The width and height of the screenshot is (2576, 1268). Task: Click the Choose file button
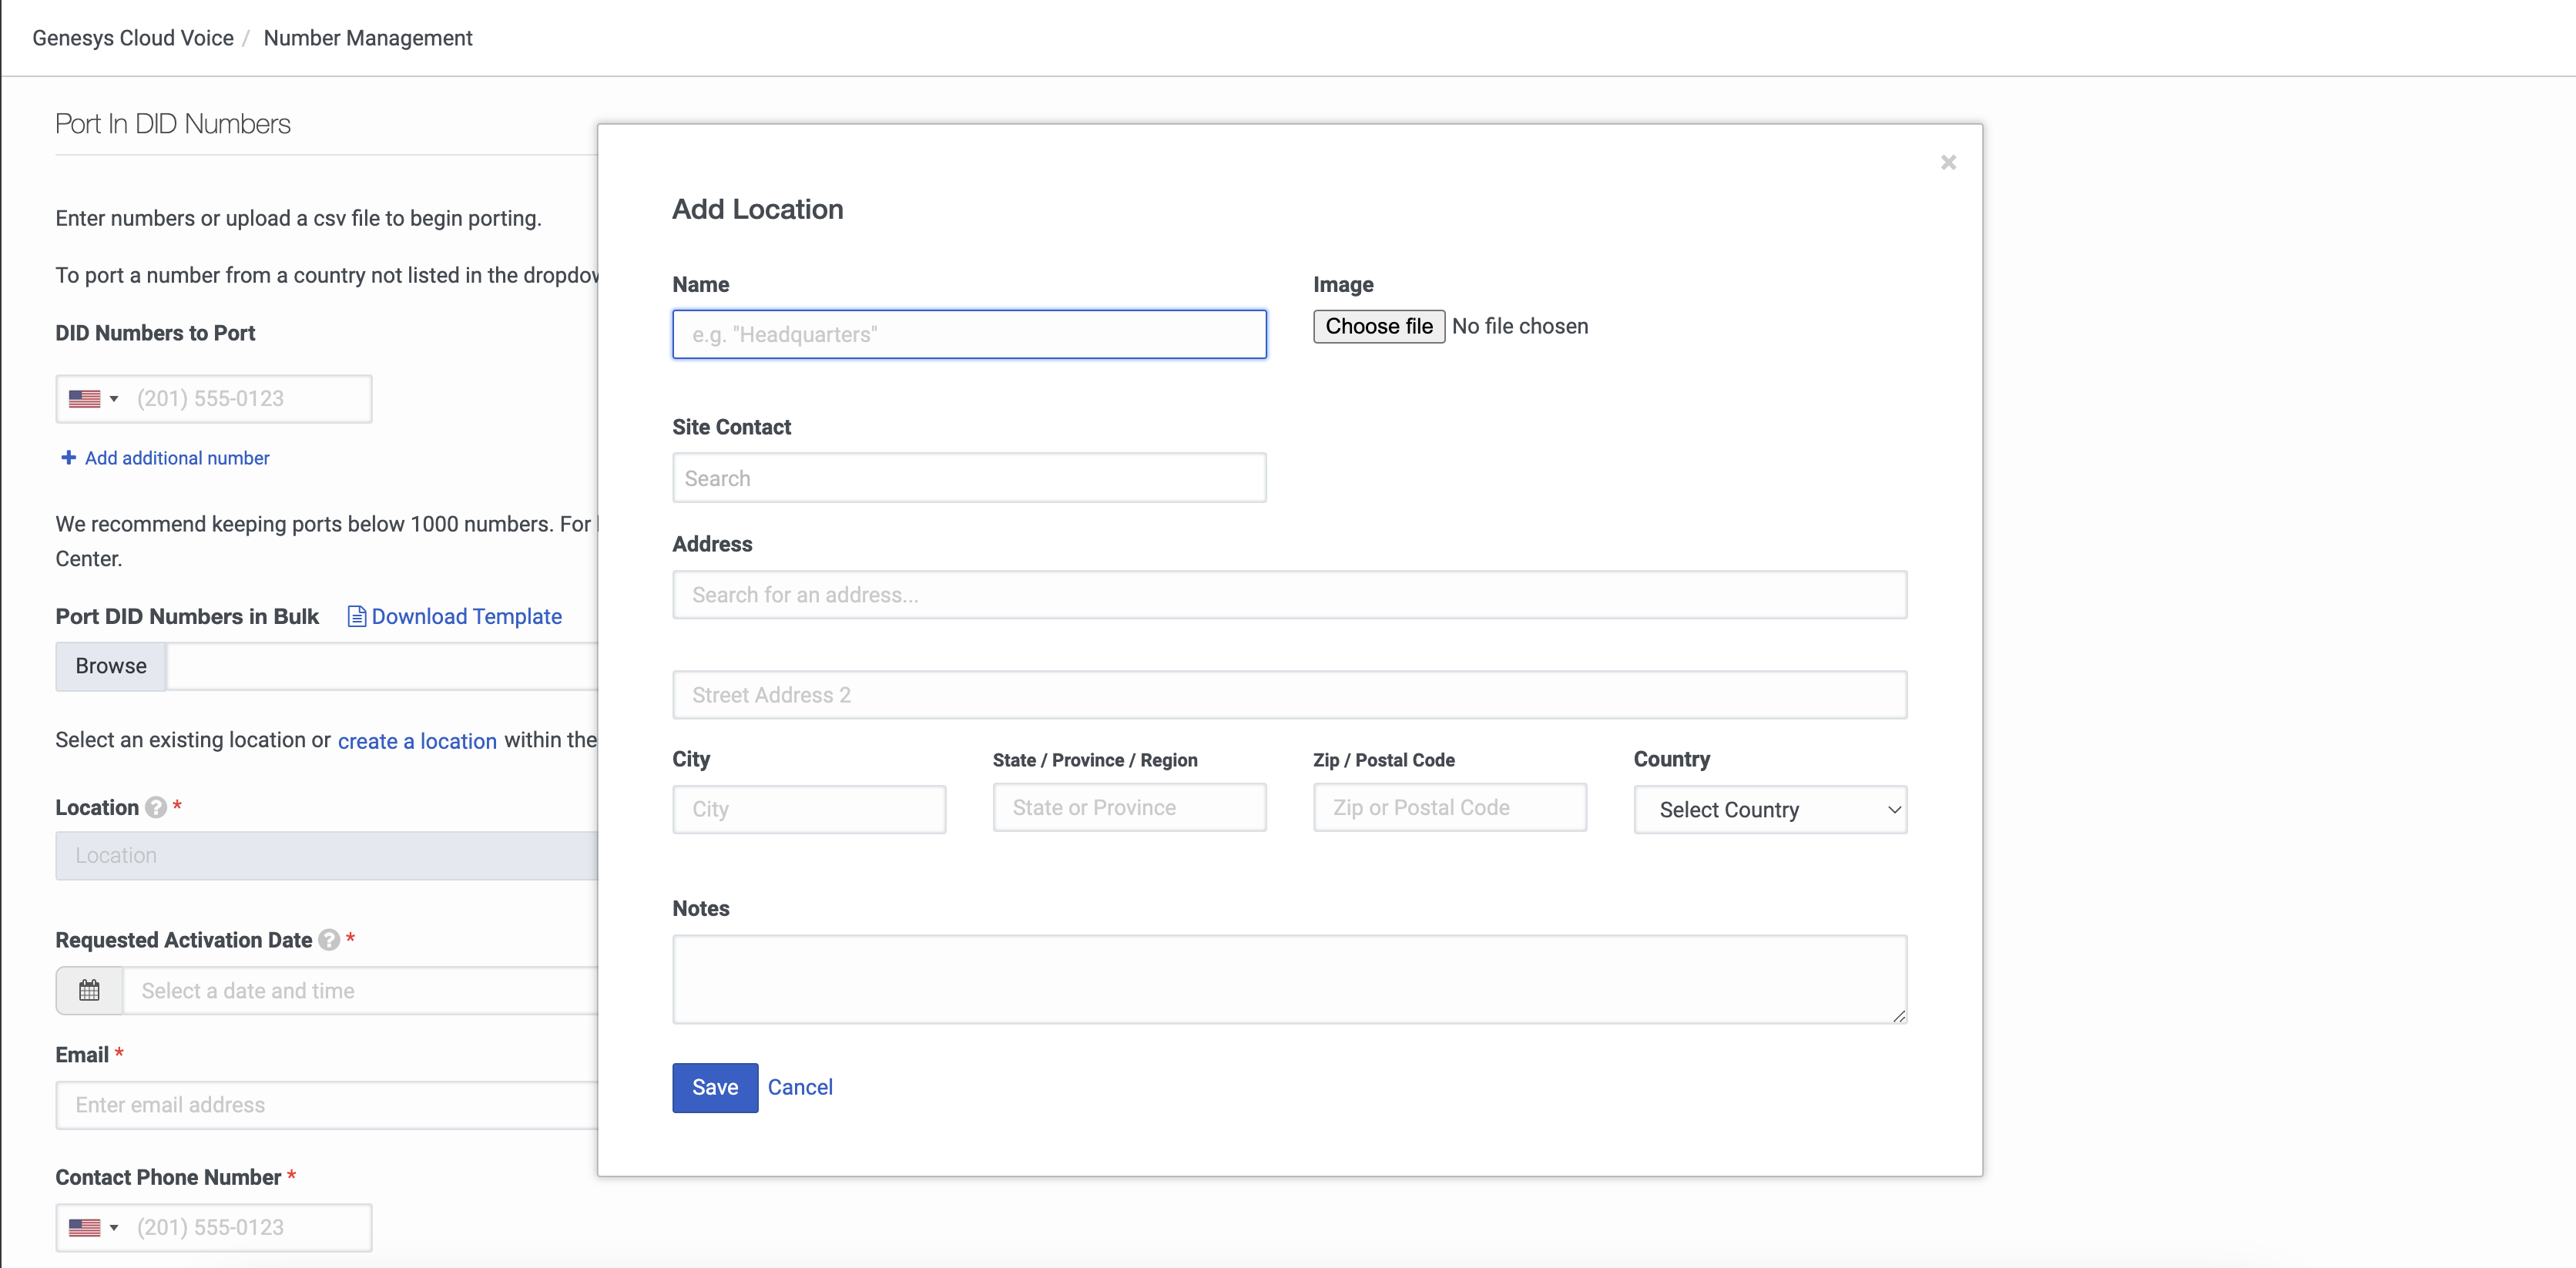[1378, 326]
